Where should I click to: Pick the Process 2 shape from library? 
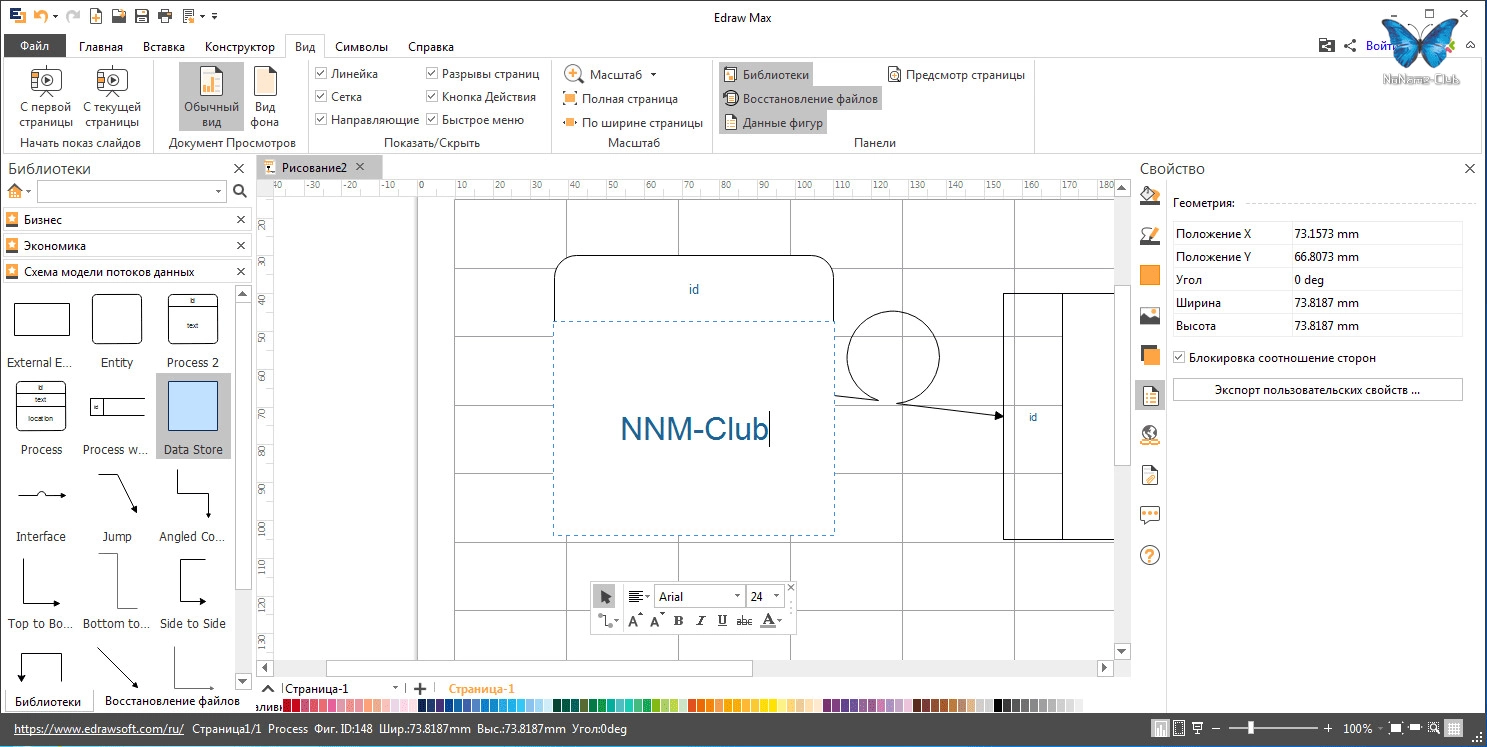(193, 331)
